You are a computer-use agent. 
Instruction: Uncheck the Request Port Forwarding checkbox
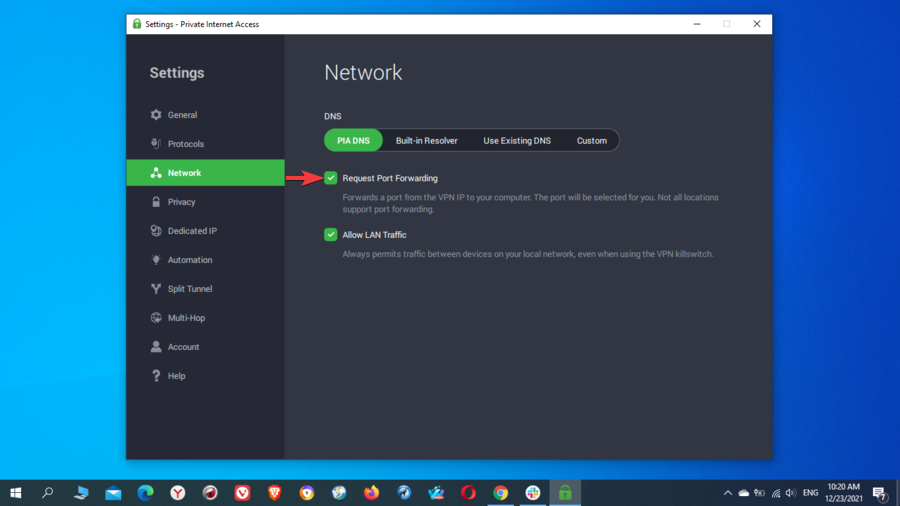pos(331,178)
